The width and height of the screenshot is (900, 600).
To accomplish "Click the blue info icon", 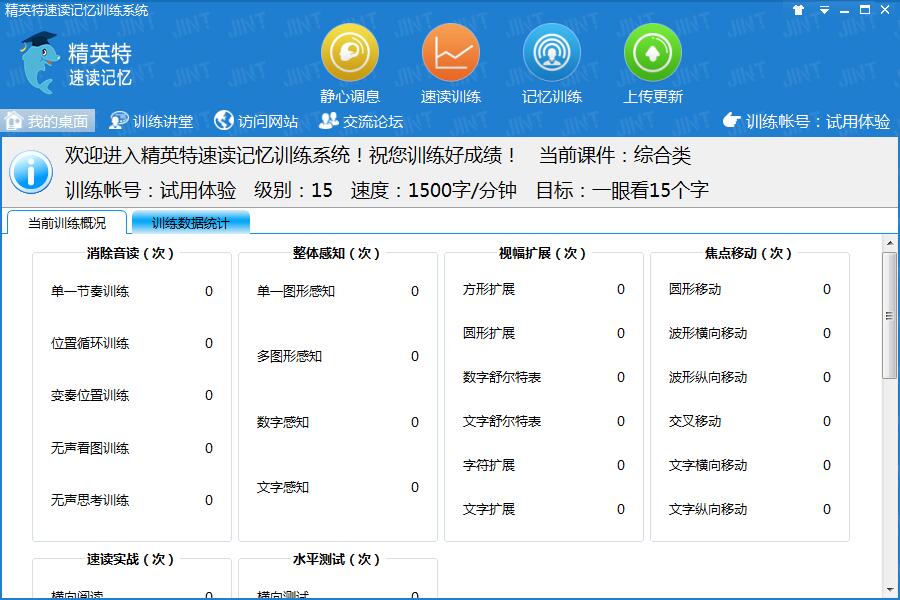I will [x=31, y=173].
